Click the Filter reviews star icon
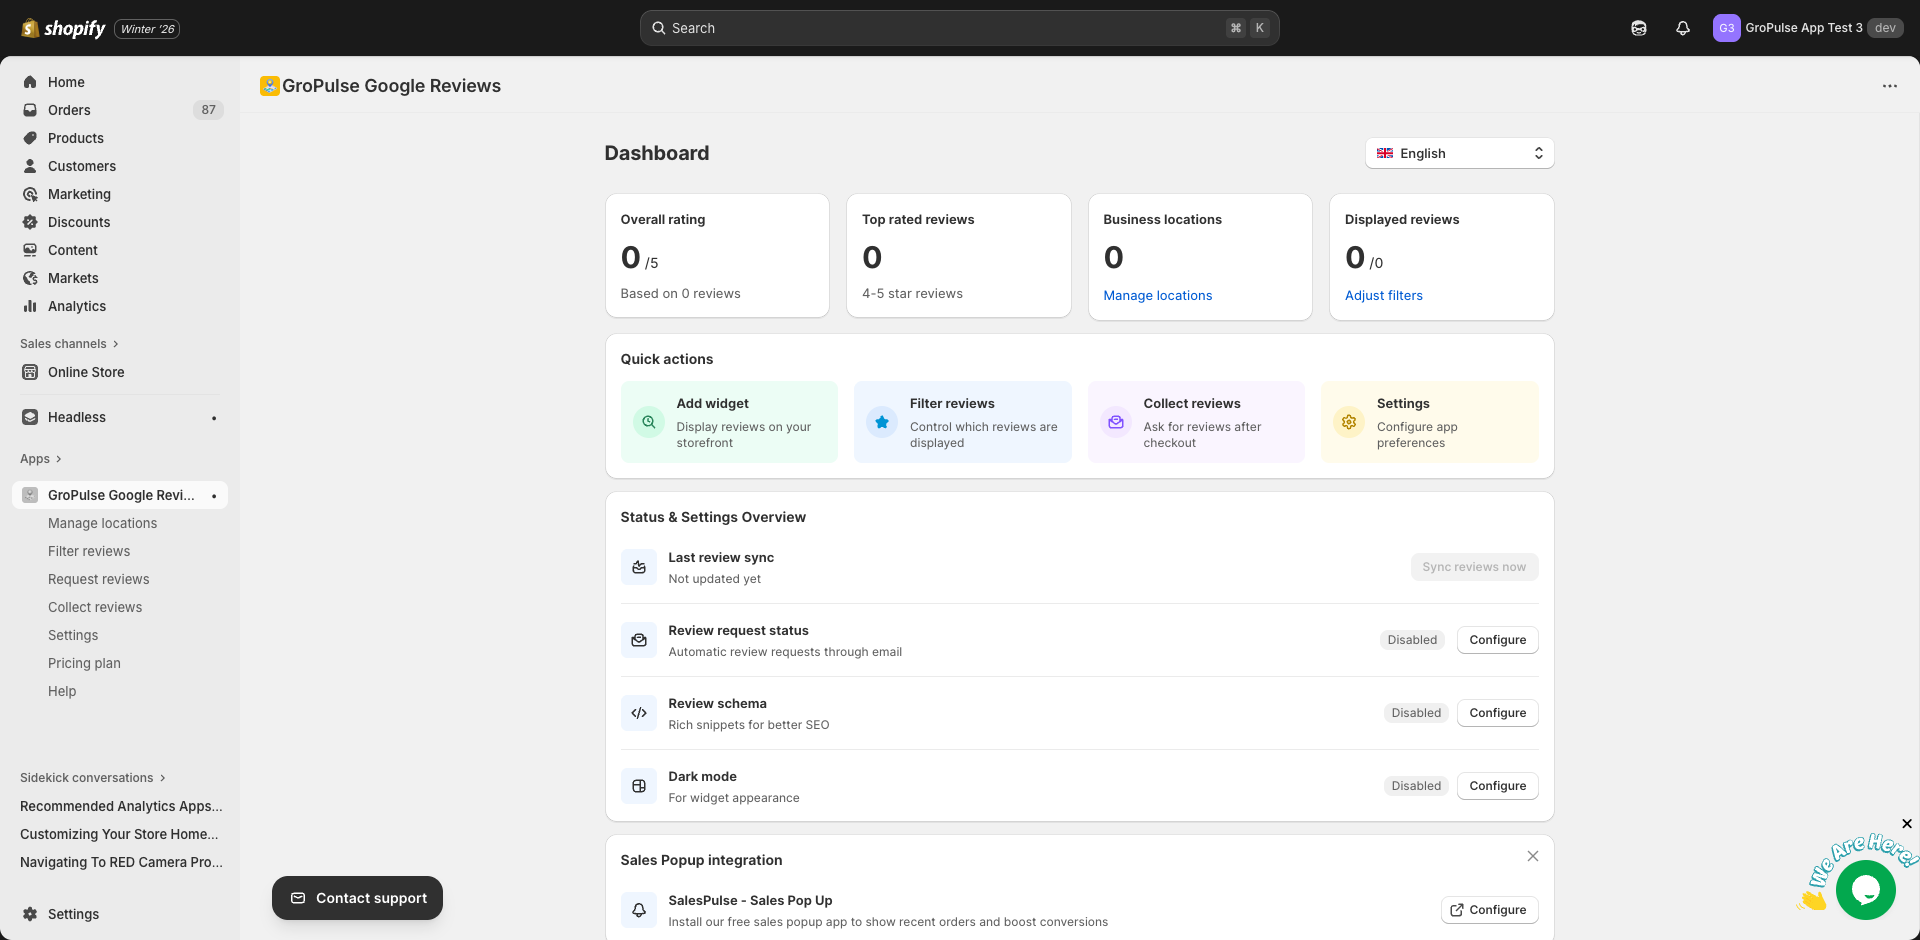The width and height of the screenshot is (1920, 940). tap(881, 421)
